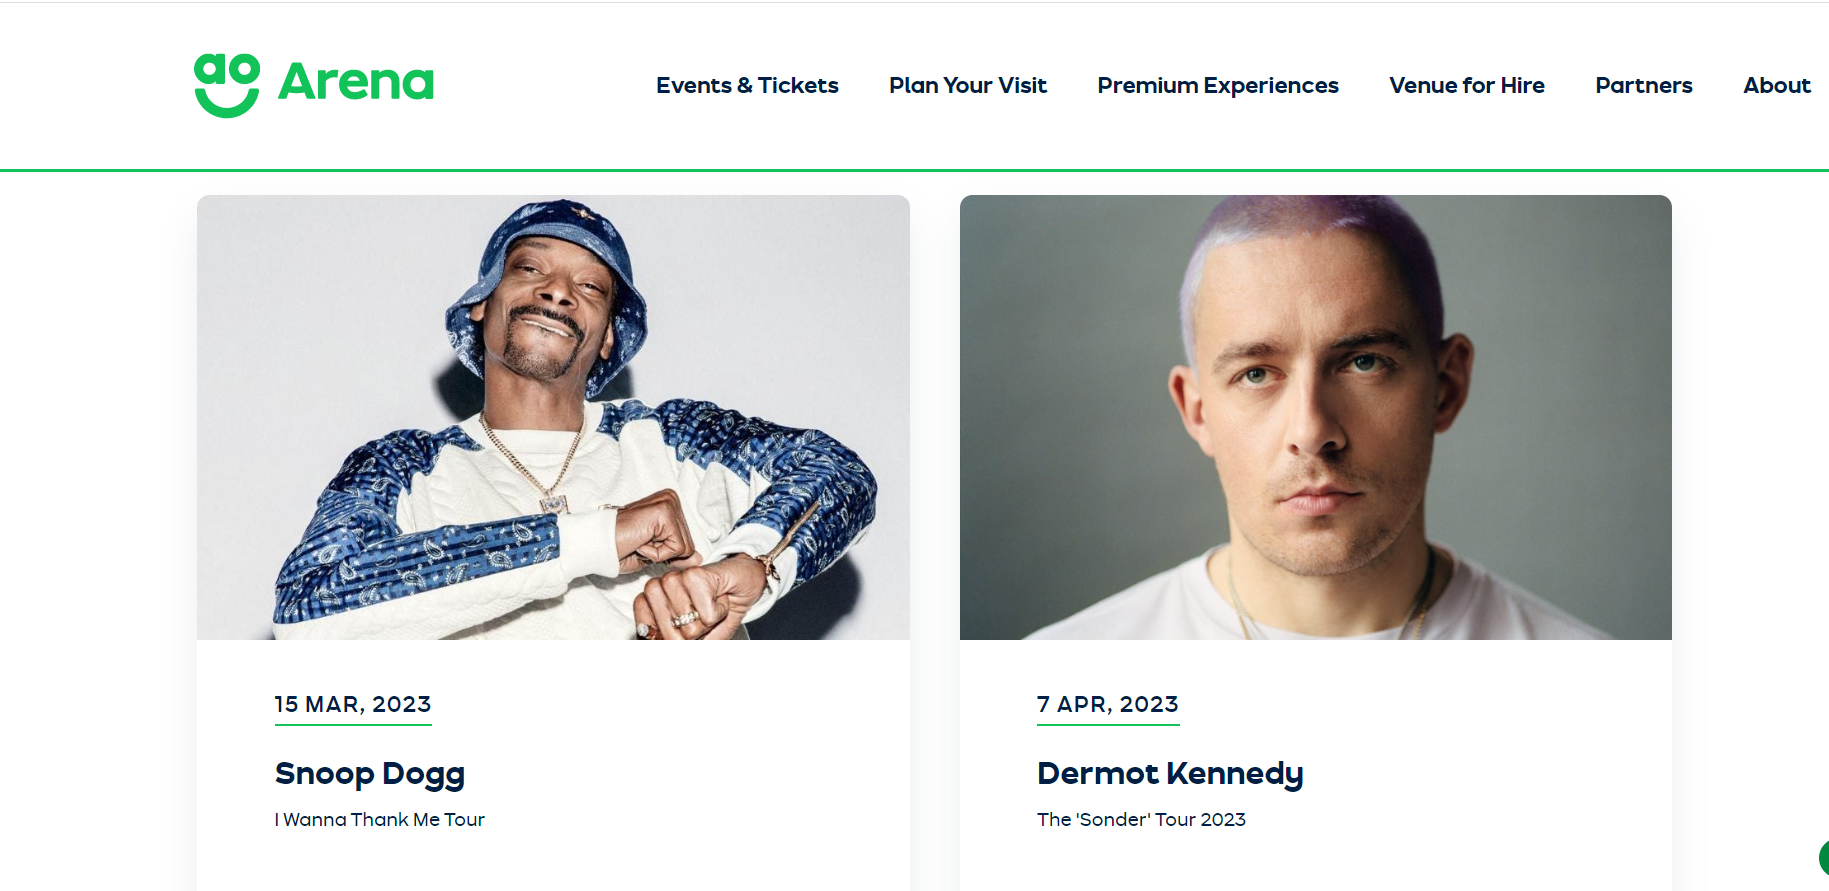Select the Snoop Dogg event title
The width and height of the screenshot is (1829, 891).
pyautogui.click(x=370, y=774)
